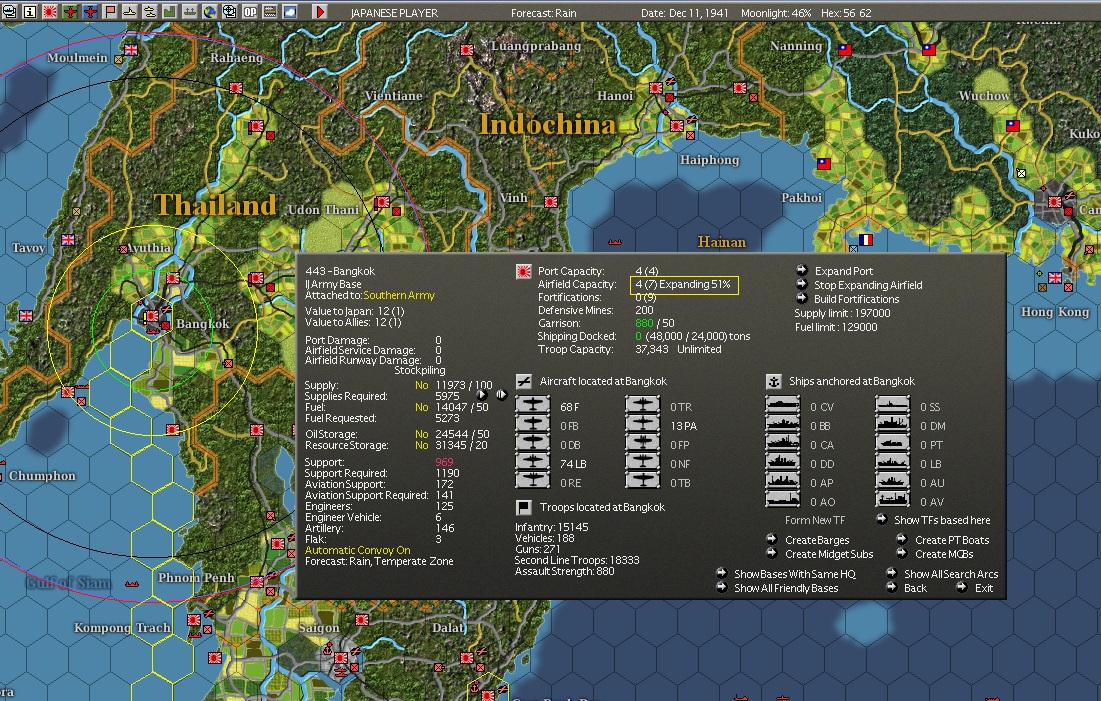Click the battleship icon beside 0 BB
Image resolution: width=1101 pixels, height=701 pixels.
782,424
